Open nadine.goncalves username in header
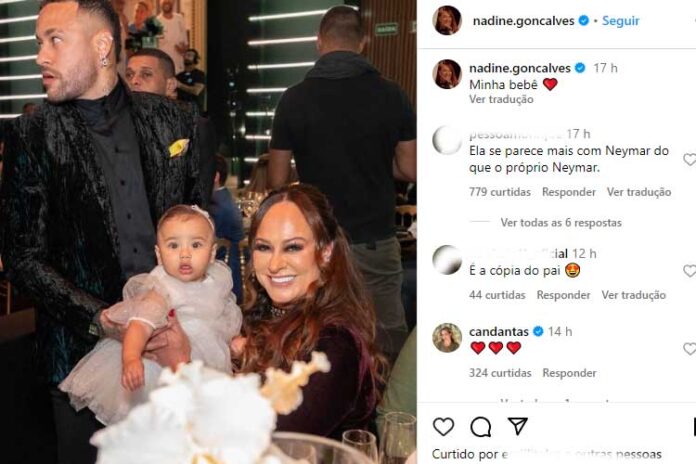This screenshot has width=696, height=464. tap(523, 21)
